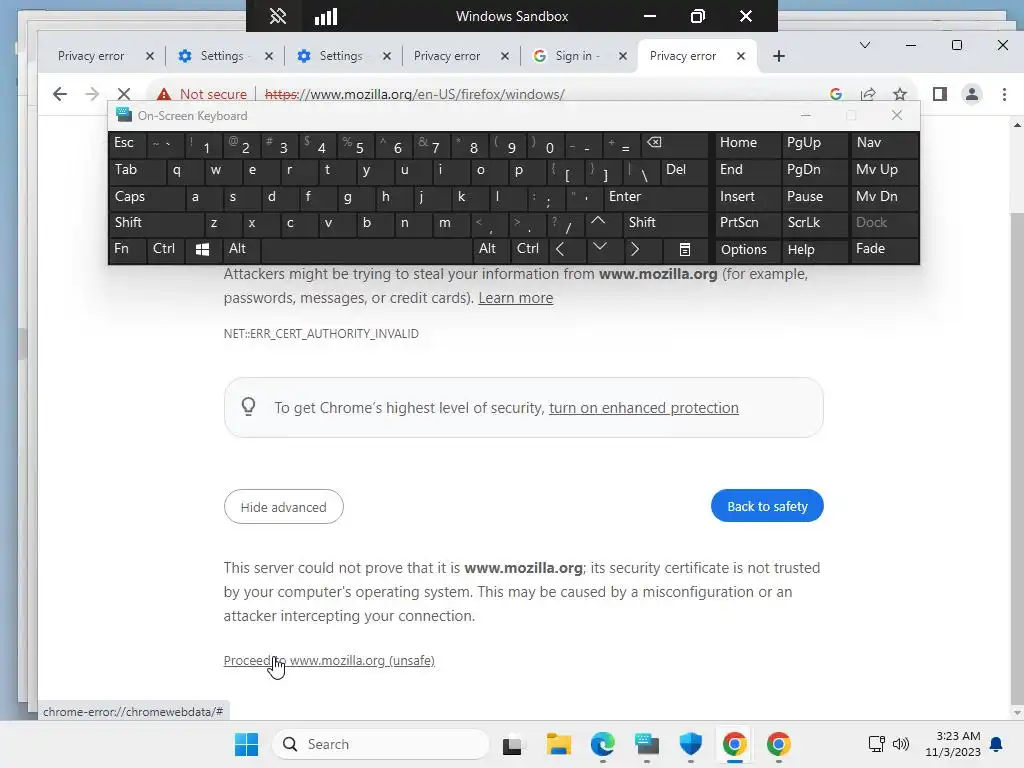Image resolution: width=1024 pixels, height=768 pixels.
Task: Click the on-screen down arrow key
Action: tap(600, 249)
